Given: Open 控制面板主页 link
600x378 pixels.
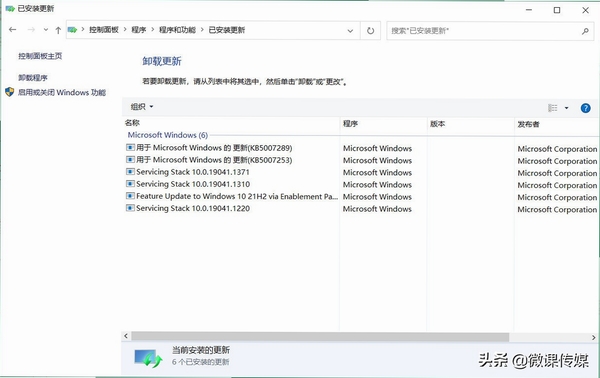Looking at the screenshot, I should coord(40,56).
